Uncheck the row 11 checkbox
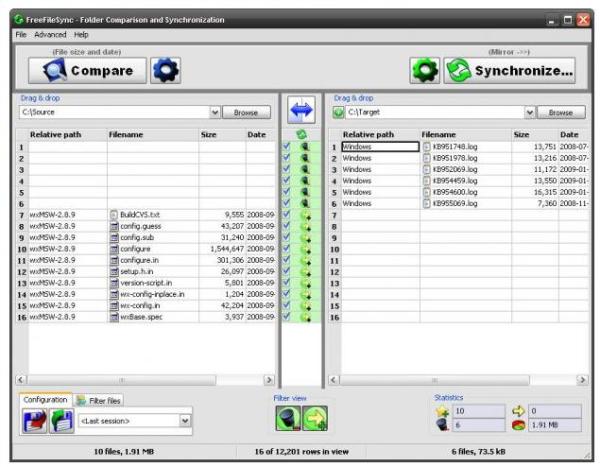 [x=286, y=260]
